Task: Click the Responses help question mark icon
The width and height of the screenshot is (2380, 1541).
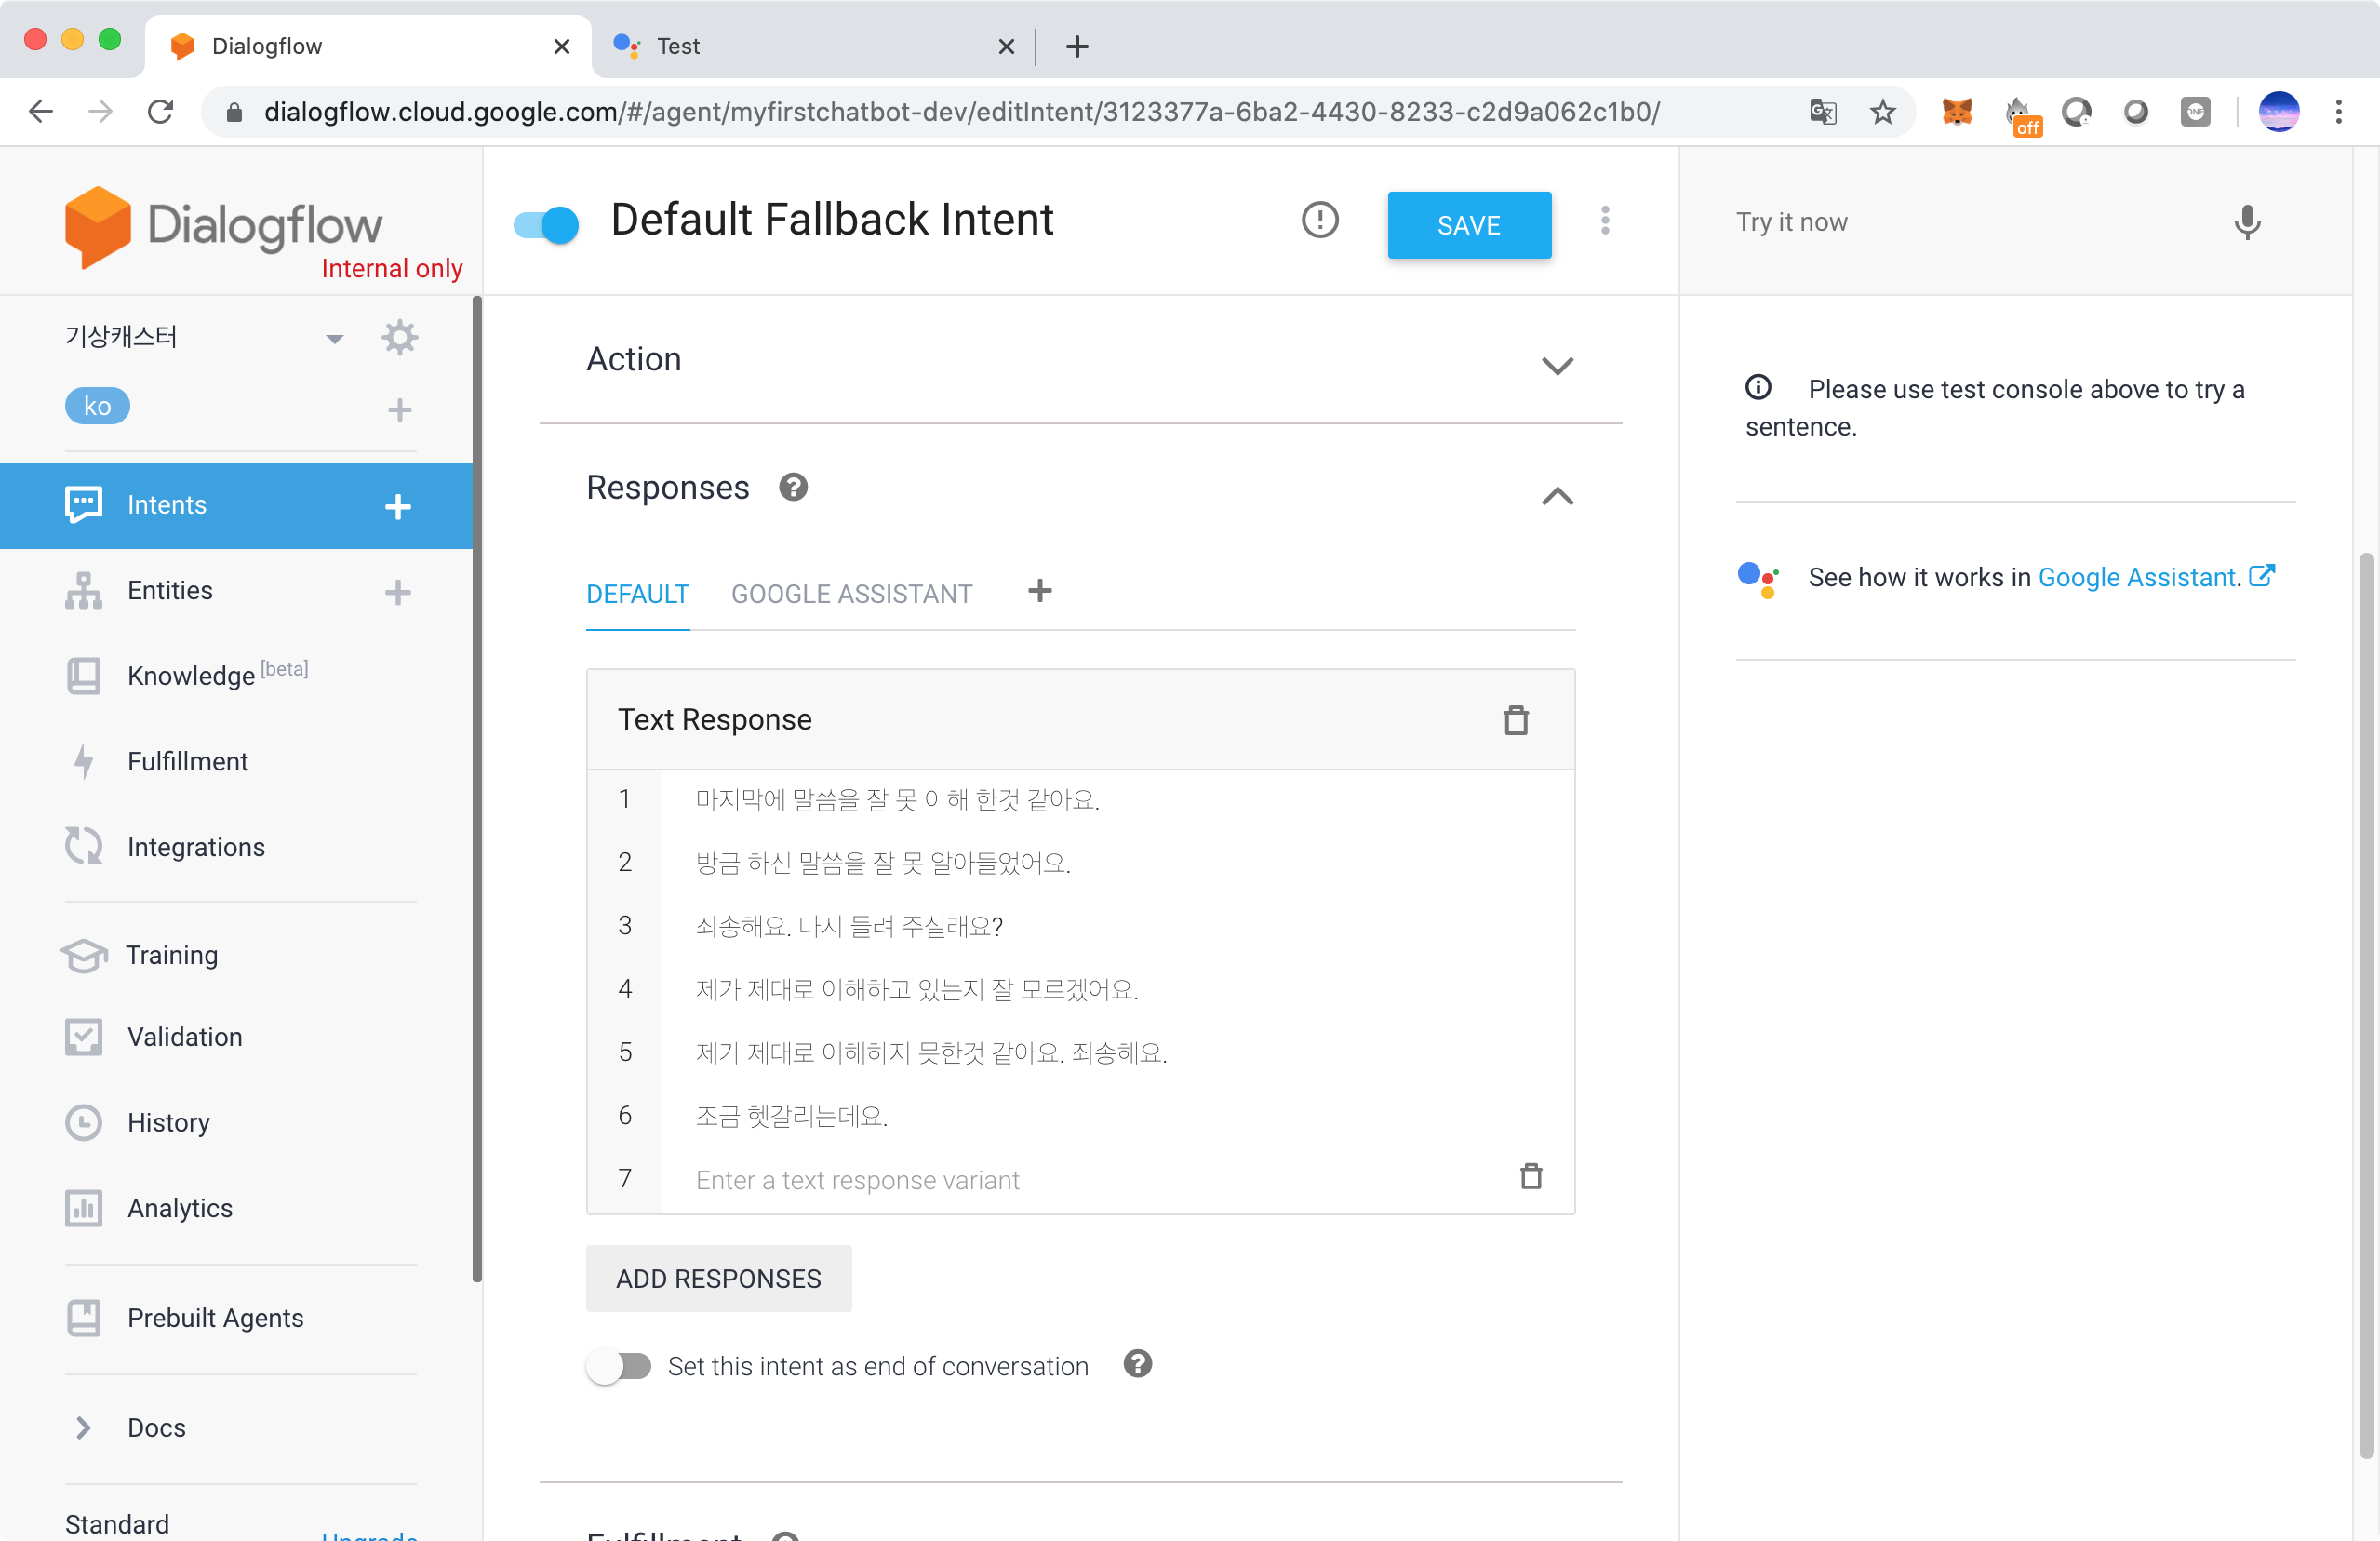Action: tap(793, 488)
